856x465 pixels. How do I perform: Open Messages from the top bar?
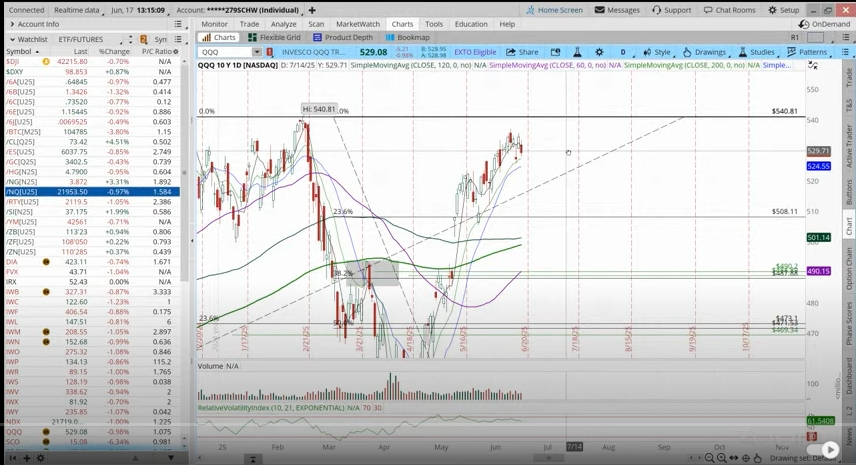click(617, 10)
